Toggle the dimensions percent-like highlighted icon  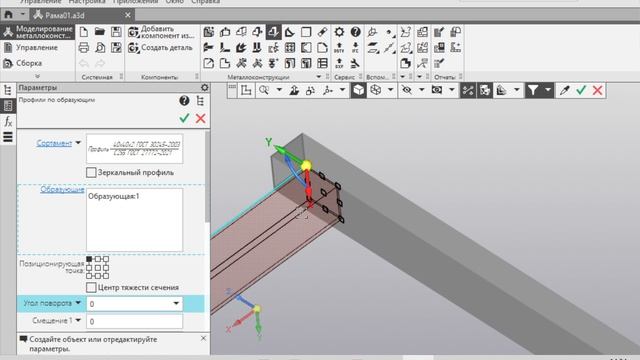click(x=468, y=90)
